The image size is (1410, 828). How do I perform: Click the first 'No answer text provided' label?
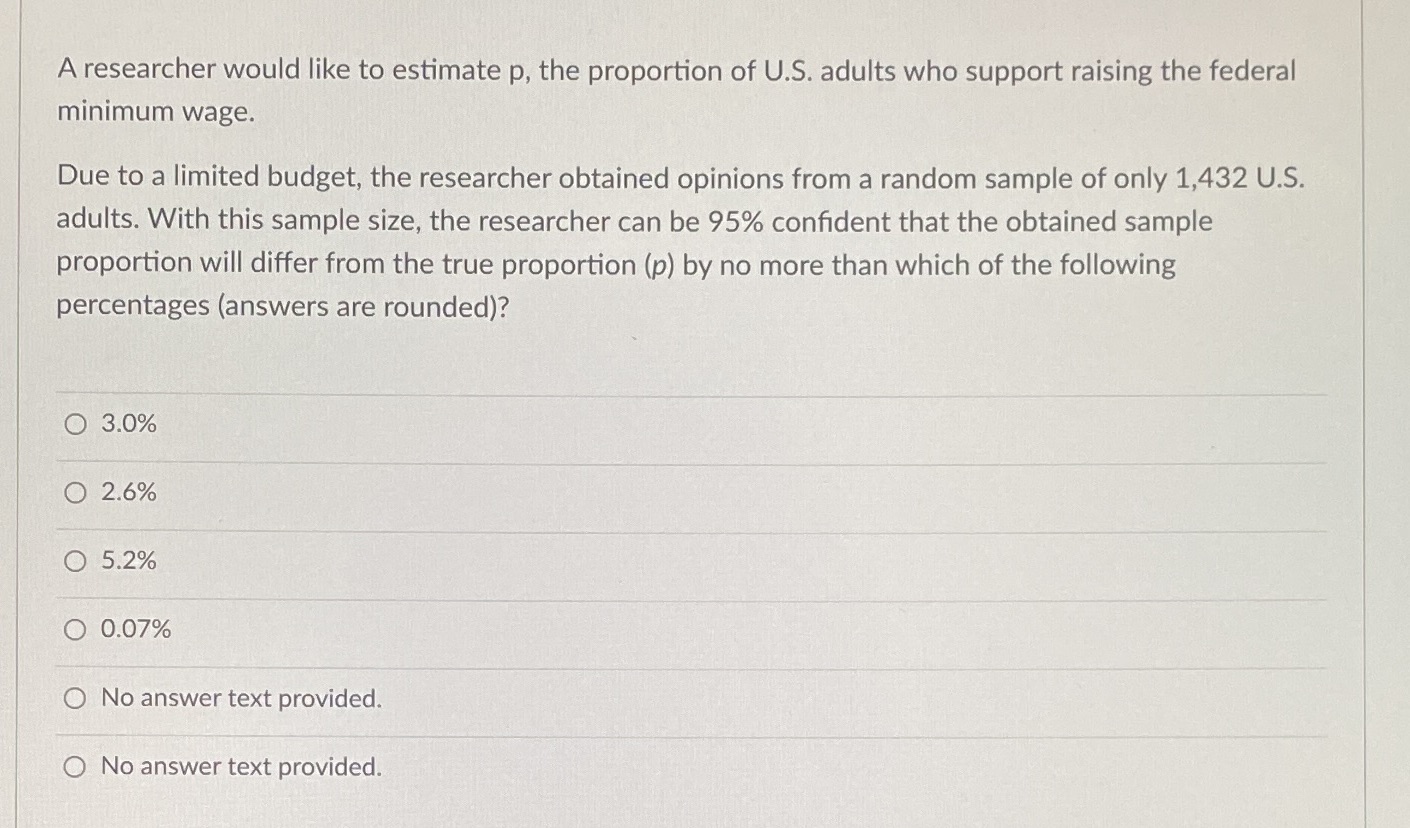click(241, 698)
